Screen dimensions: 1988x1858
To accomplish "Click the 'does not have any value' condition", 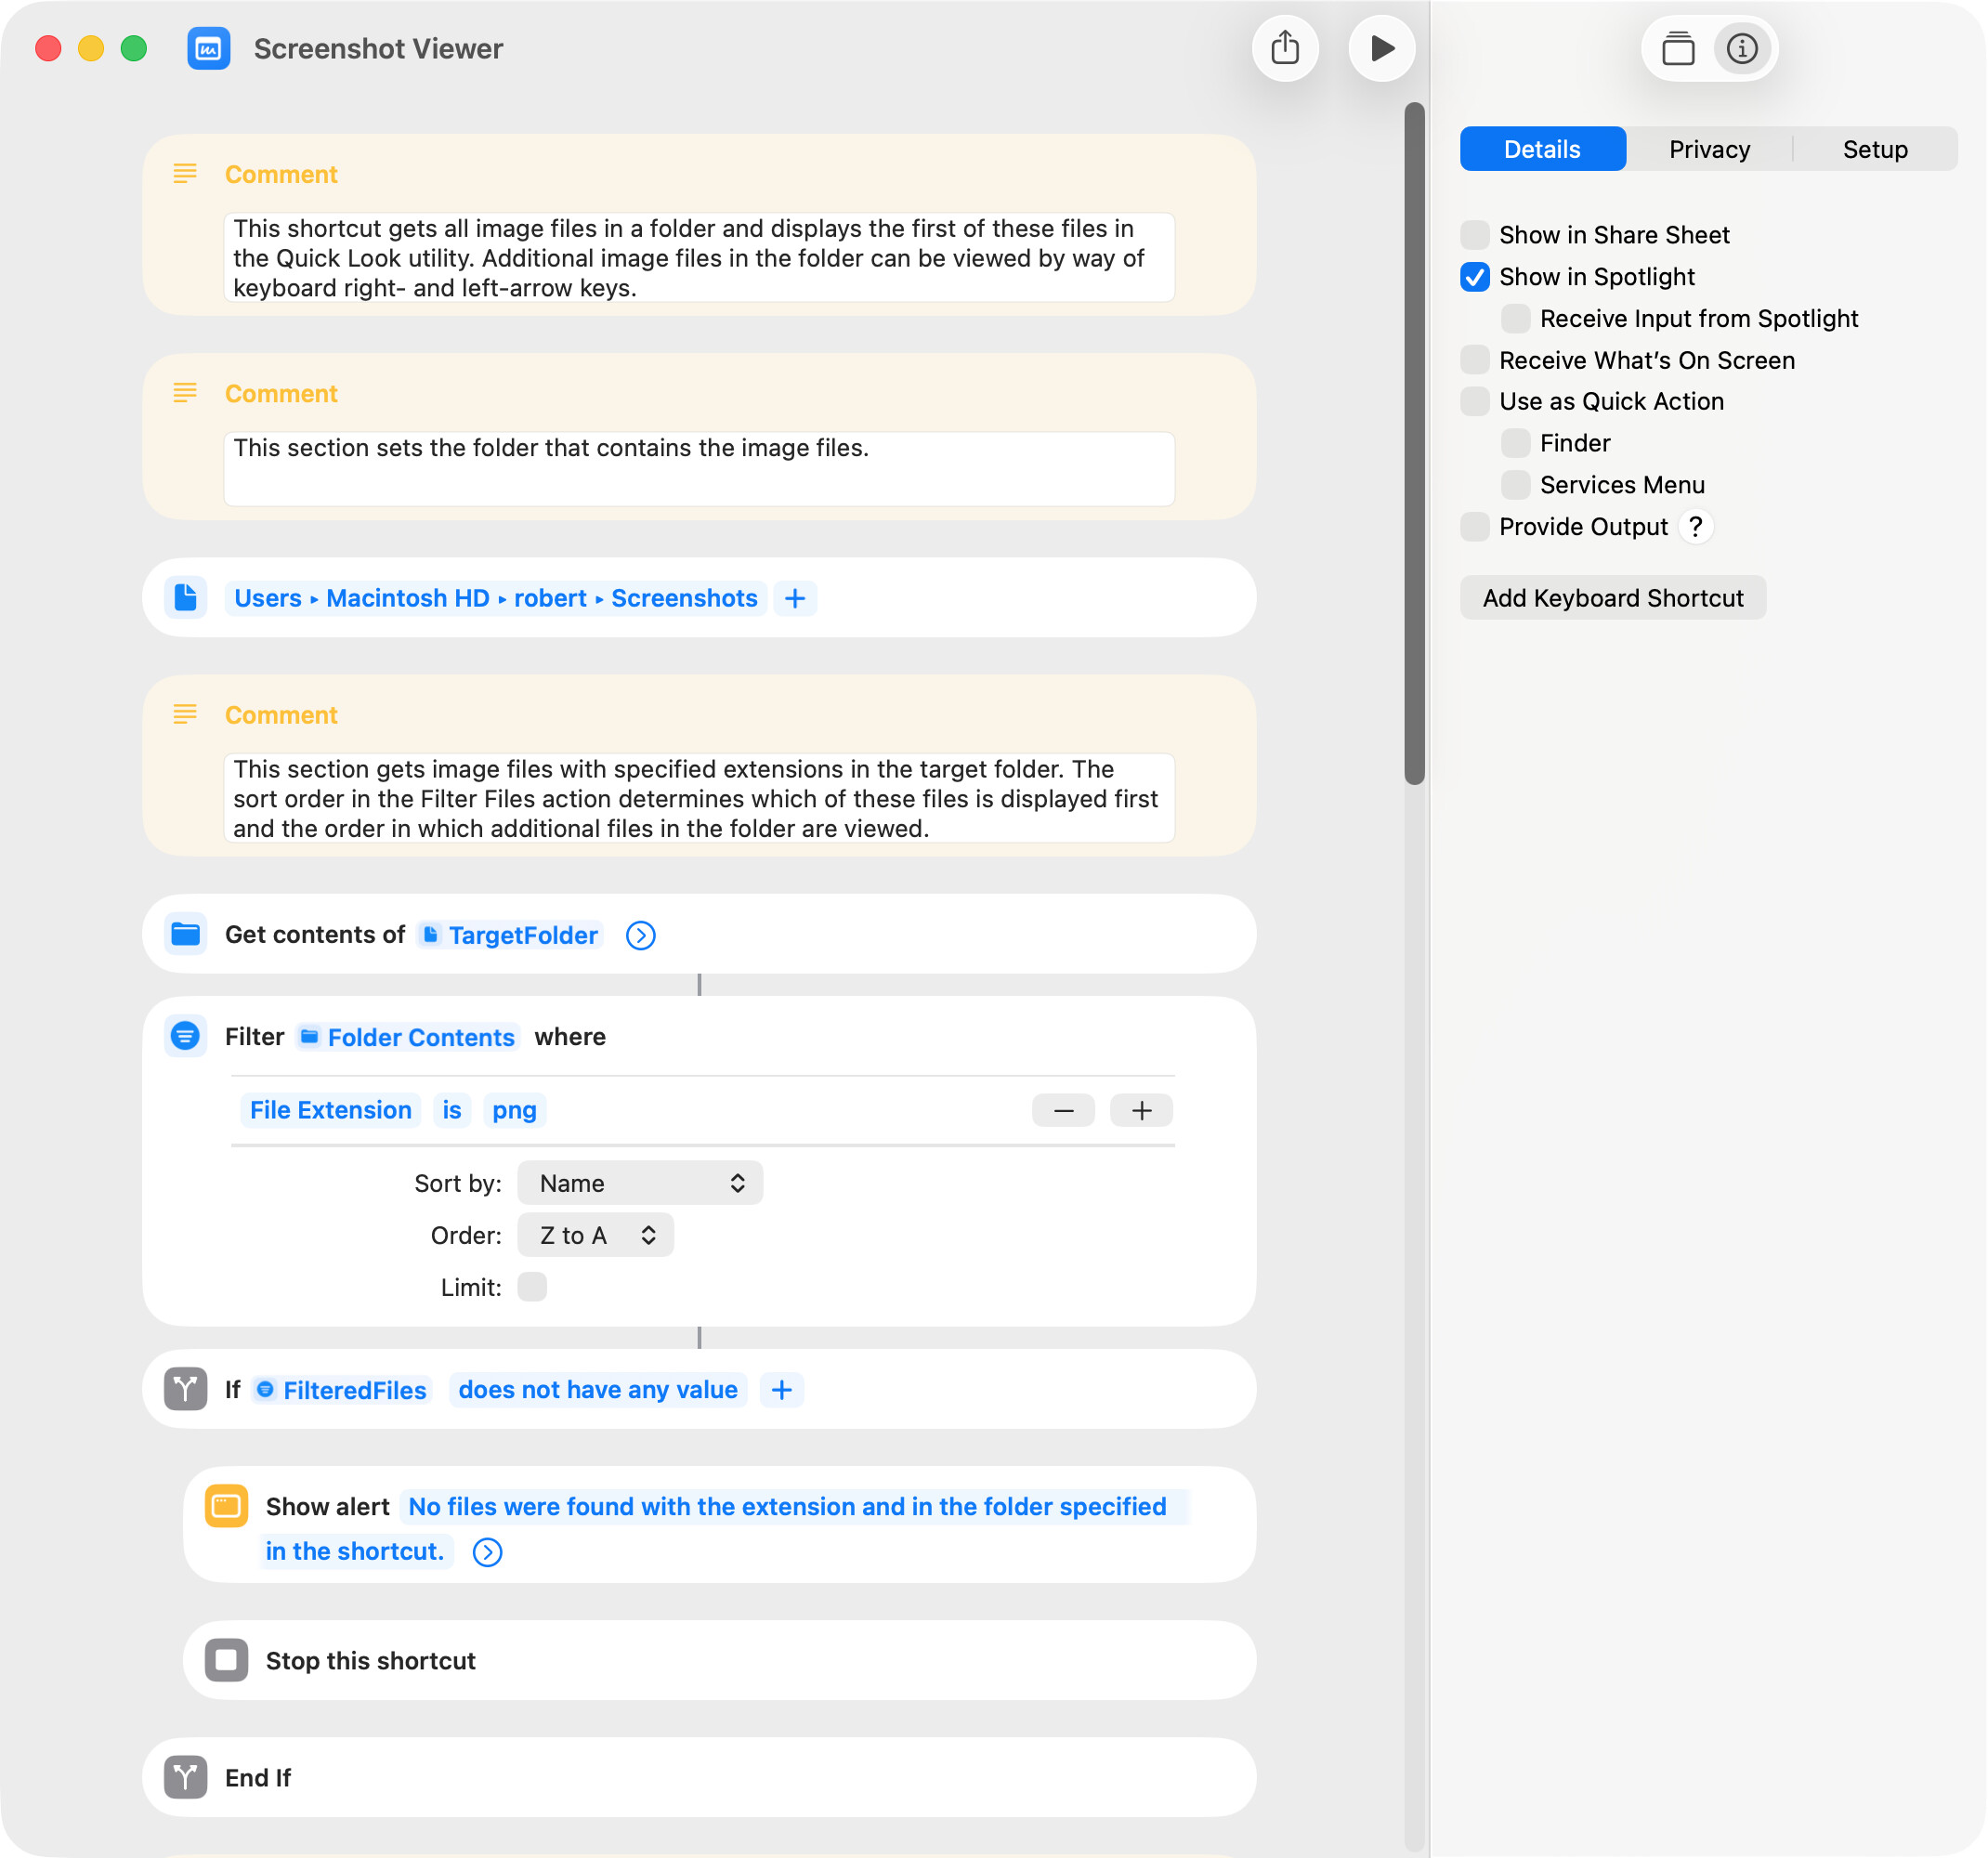I will (x=598, y=1389).
